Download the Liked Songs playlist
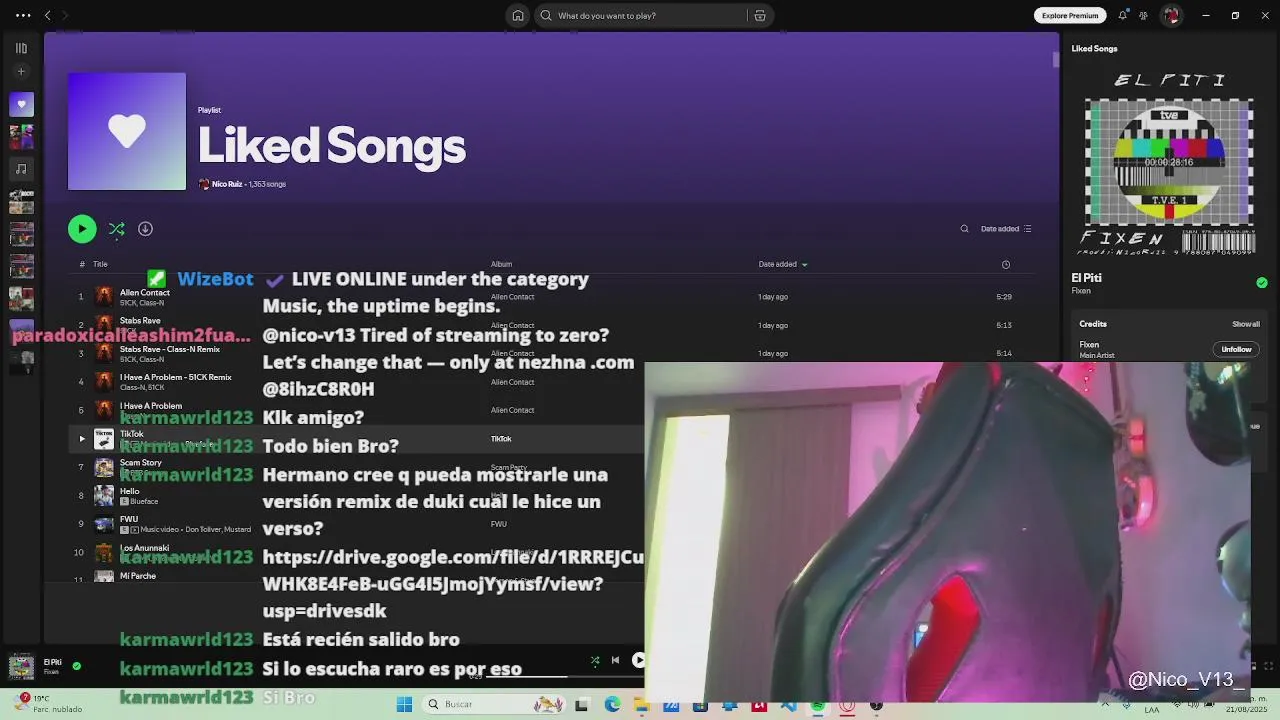Screen dimensions: 1280x720 145,229
